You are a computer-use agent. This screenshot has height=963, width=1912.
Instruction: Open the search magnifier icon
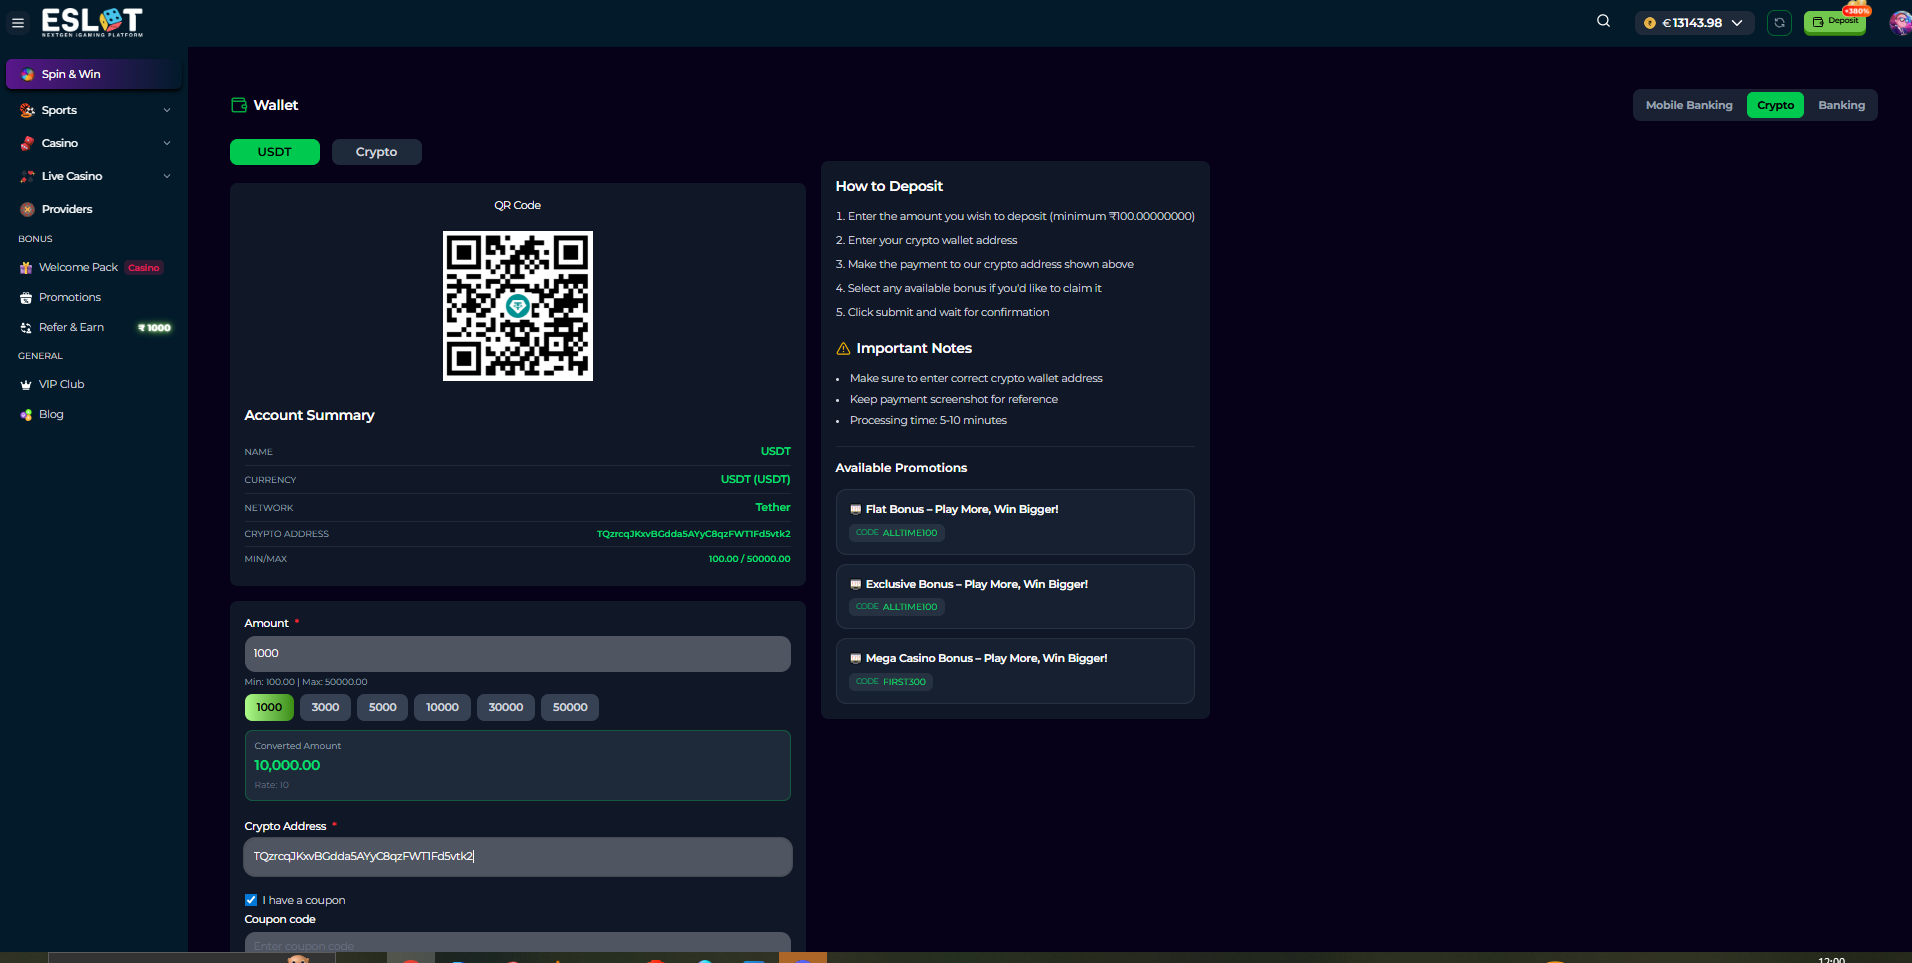click(x=1603, y=21)
